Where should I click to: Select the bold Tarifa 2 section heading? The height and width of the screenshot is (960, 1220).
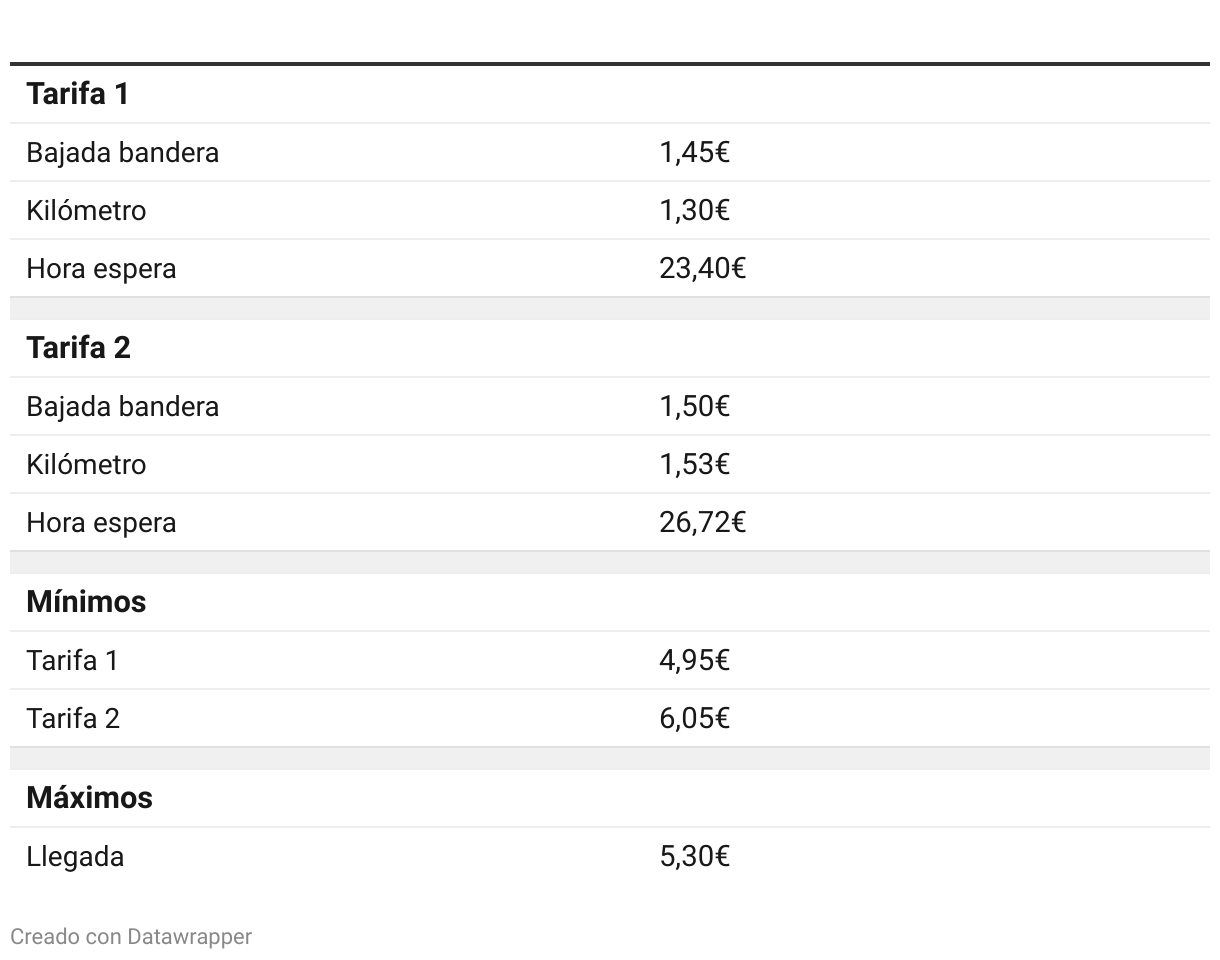78,348
